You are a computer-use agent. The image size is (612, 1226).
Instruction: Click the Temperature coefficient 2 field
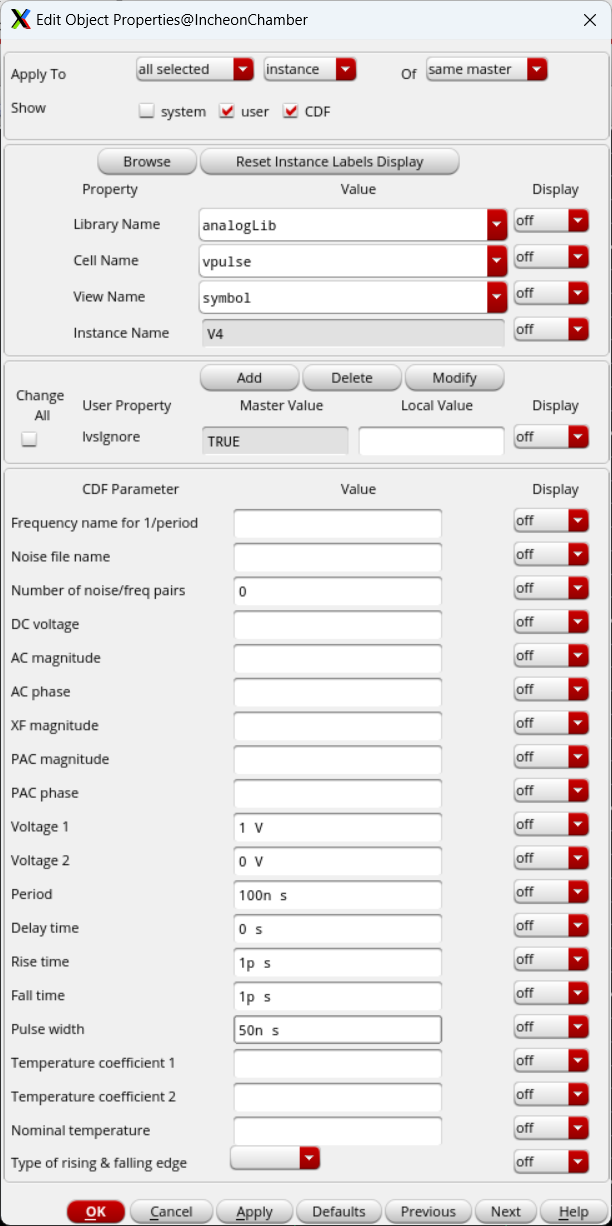(x=338, y=1098)
